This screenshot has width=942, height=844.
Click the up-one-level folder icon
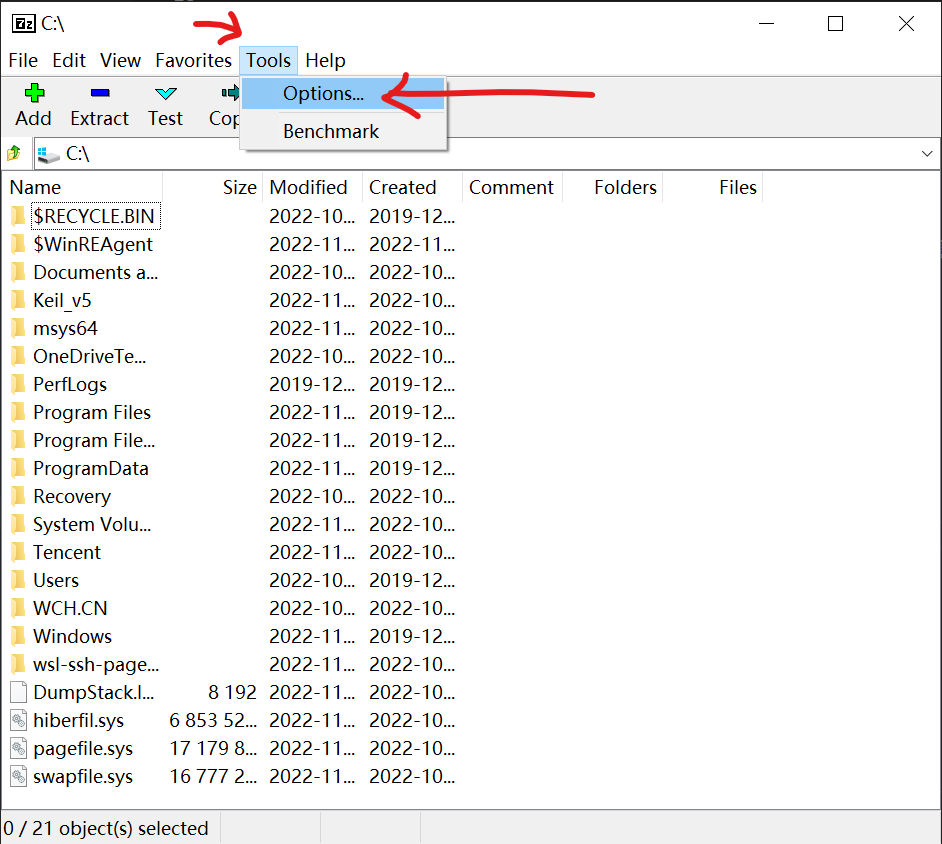(14, 154)
